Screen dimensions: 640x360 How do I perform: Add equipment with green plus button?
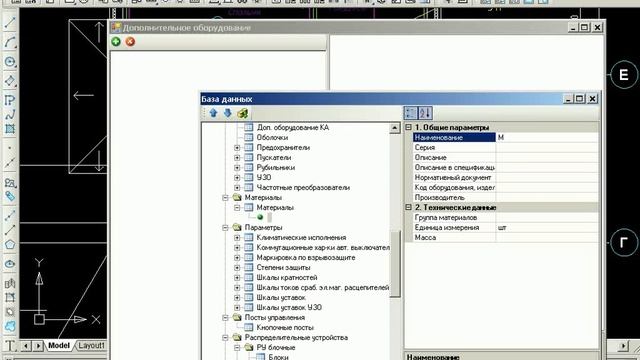(x=116, y=41)
